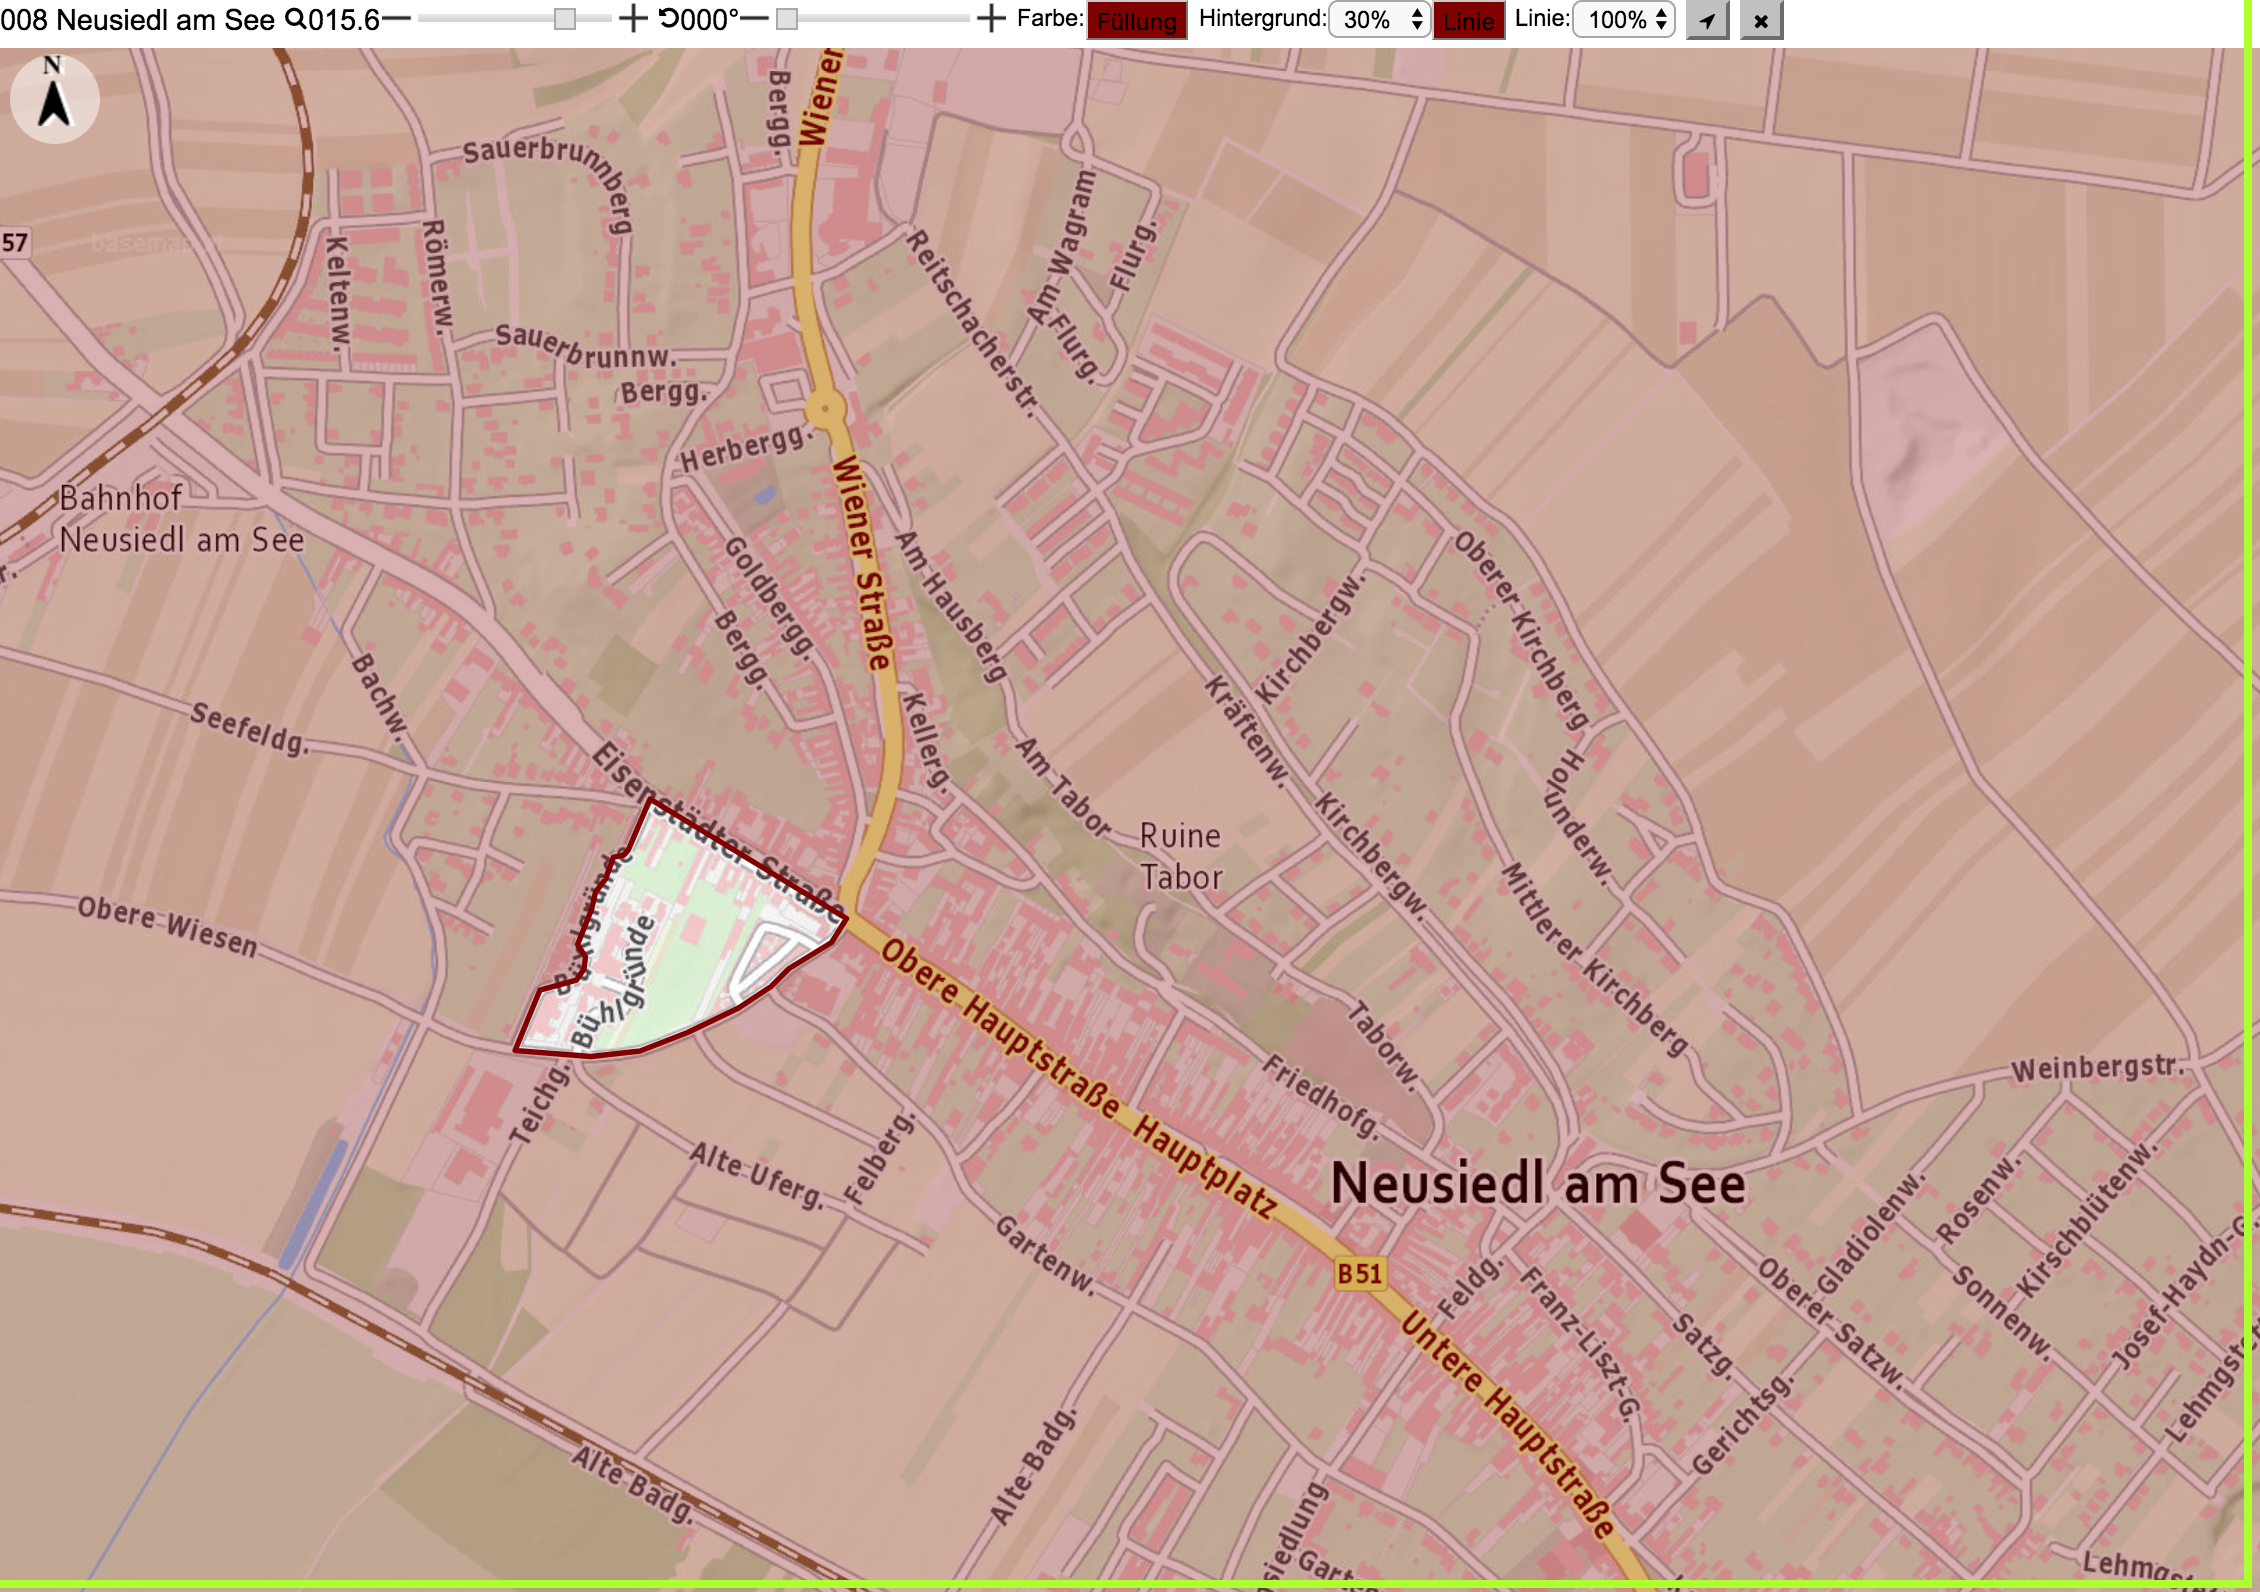Open the Füllung fill color swatch
Viewport: 2260px width, 1592px height.
1137,20
